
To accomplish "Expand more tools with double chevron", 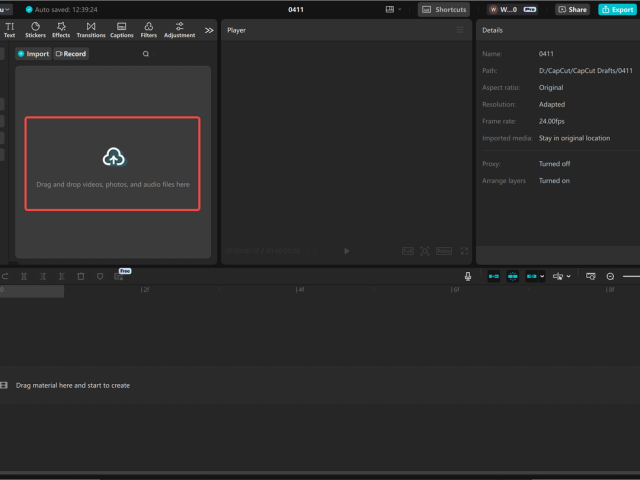I will pos(209,30).
